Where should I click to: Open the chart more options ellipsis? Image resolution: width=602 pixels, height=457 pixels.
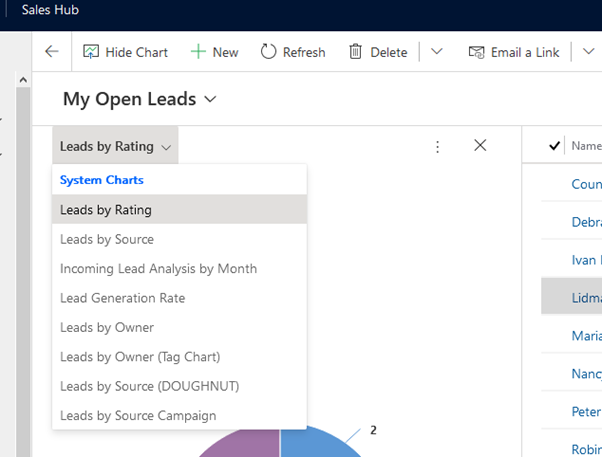[437, 146]
